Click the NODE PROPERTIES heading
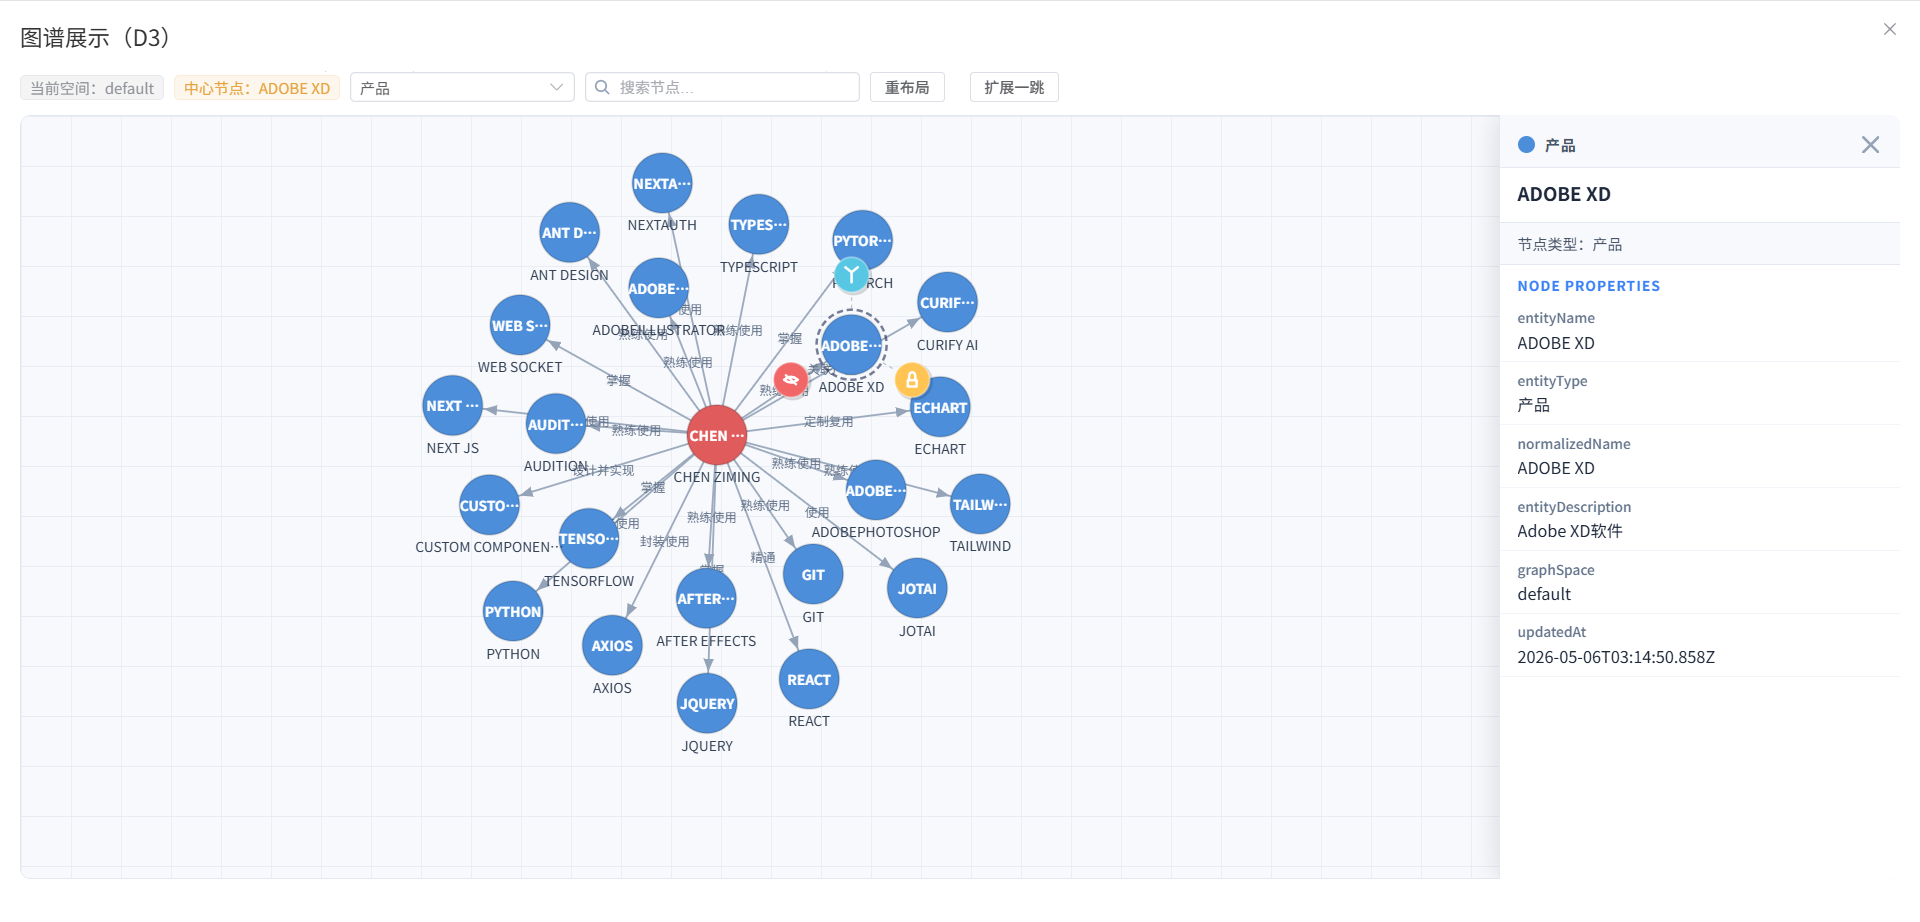The height and width of the screenshot is (922, 1920). click(x=1588, y=286)
